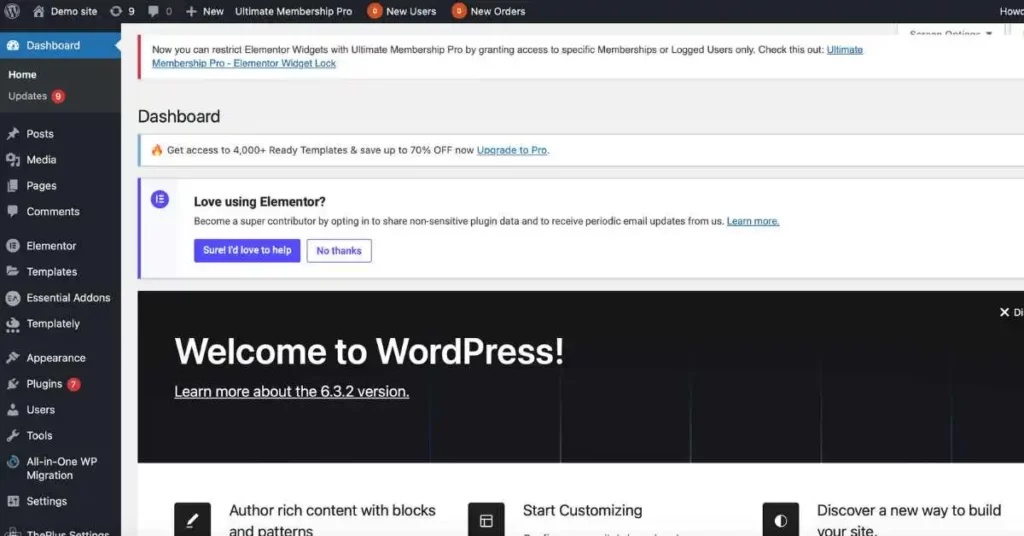Open Appearance menu item
The width and height of the screenshot is (1024, 536).
click(x=56, y=358)
